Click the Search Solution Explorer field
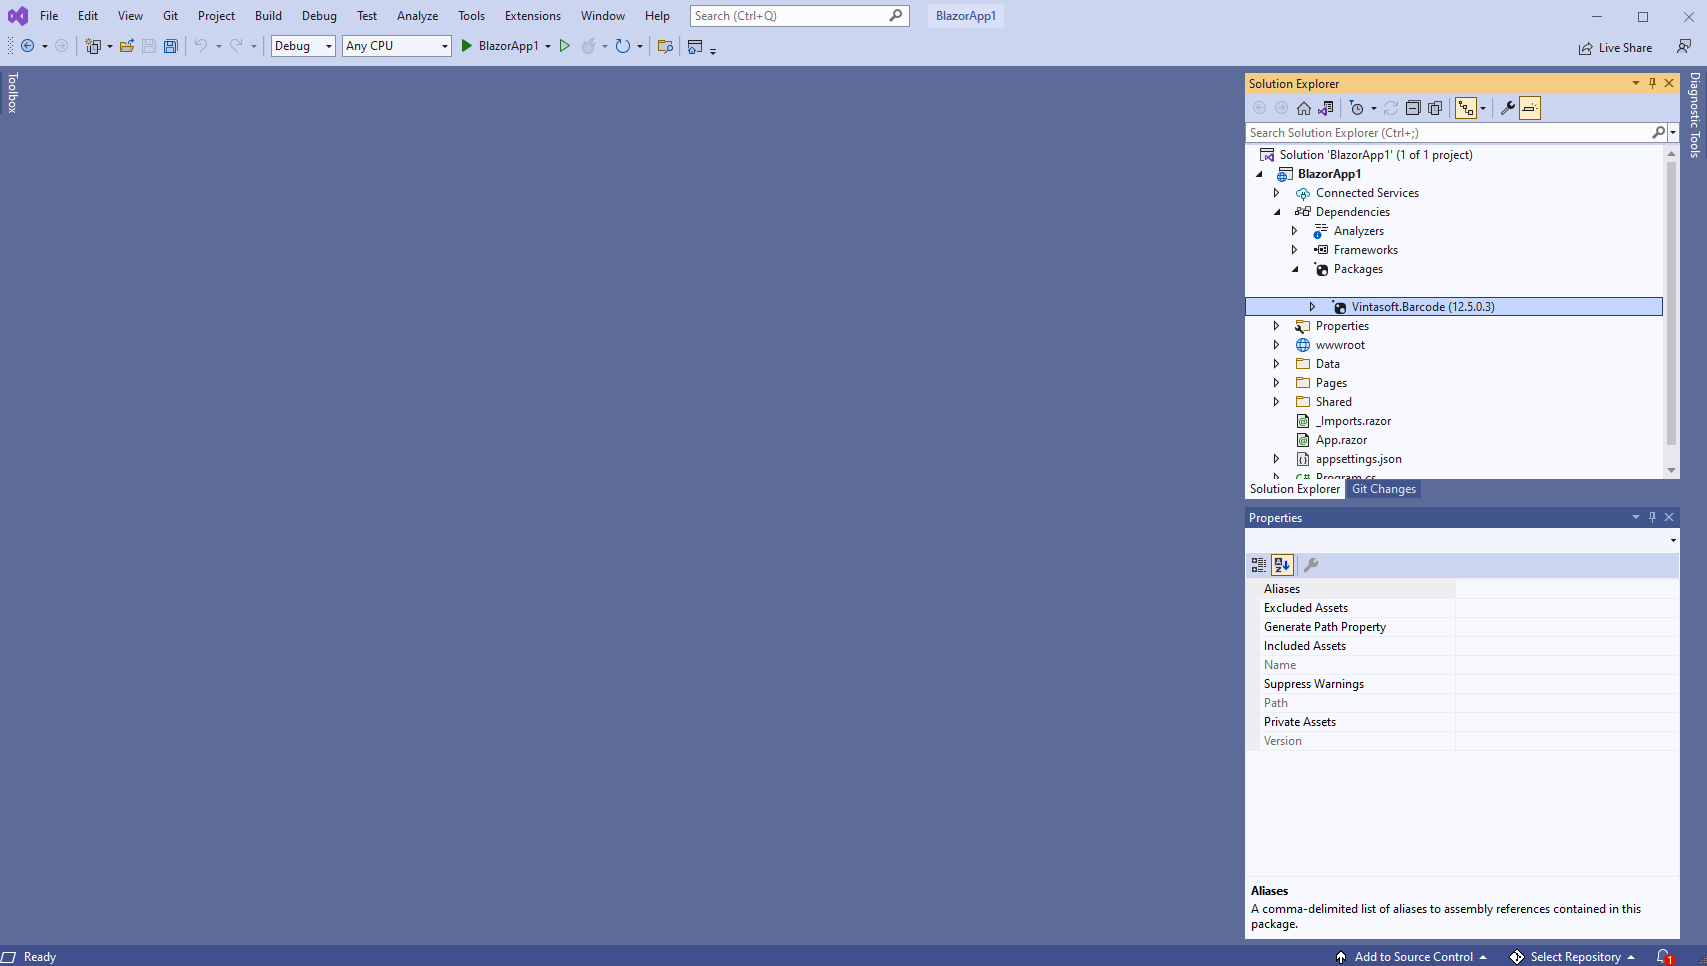Viewport: 1707px width, 966px height. point(1447,133)
